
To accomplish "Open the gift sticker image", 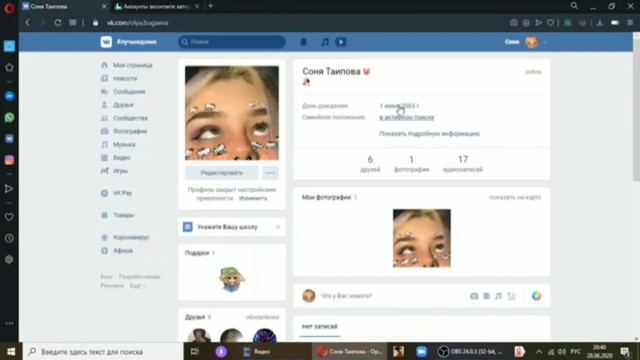I will click(232, 279).
